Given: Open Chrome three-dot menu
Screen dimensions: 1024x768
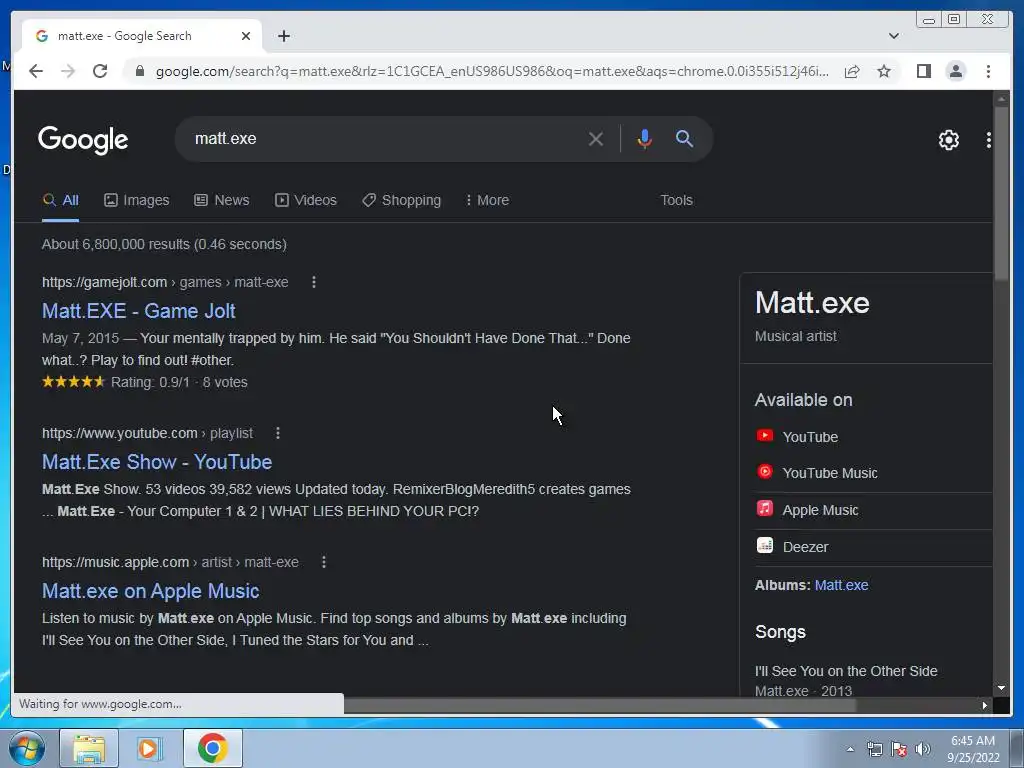Looking at the screenshot, I should [x=988, y=71].
